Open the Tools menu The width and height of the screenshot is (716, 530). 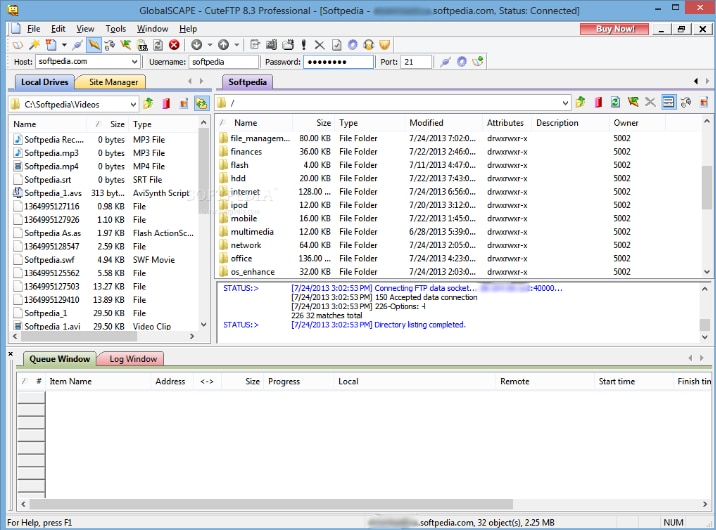click(116, 29)
